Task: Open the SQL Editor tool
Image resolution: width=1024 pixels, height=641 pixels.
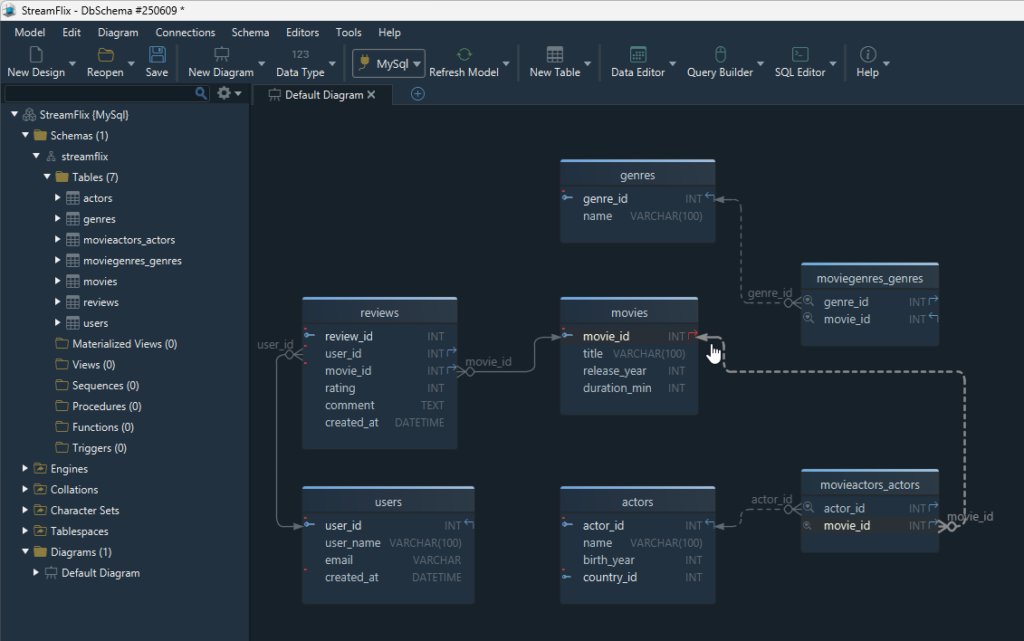Action: coord(799,55)
